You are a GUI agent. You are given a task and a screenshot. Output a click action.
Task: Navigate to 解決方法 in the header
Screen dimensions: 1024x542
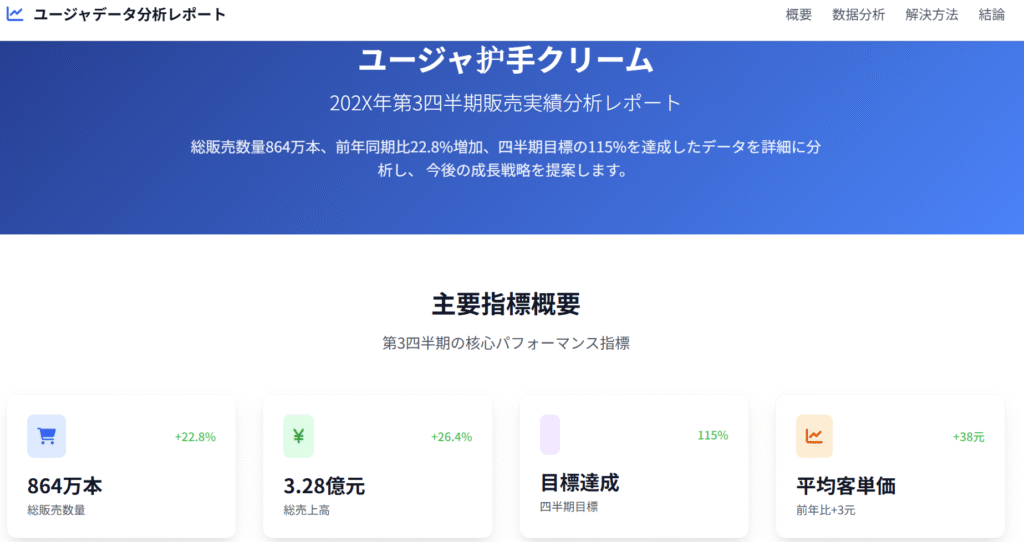(x=931, y=15)
